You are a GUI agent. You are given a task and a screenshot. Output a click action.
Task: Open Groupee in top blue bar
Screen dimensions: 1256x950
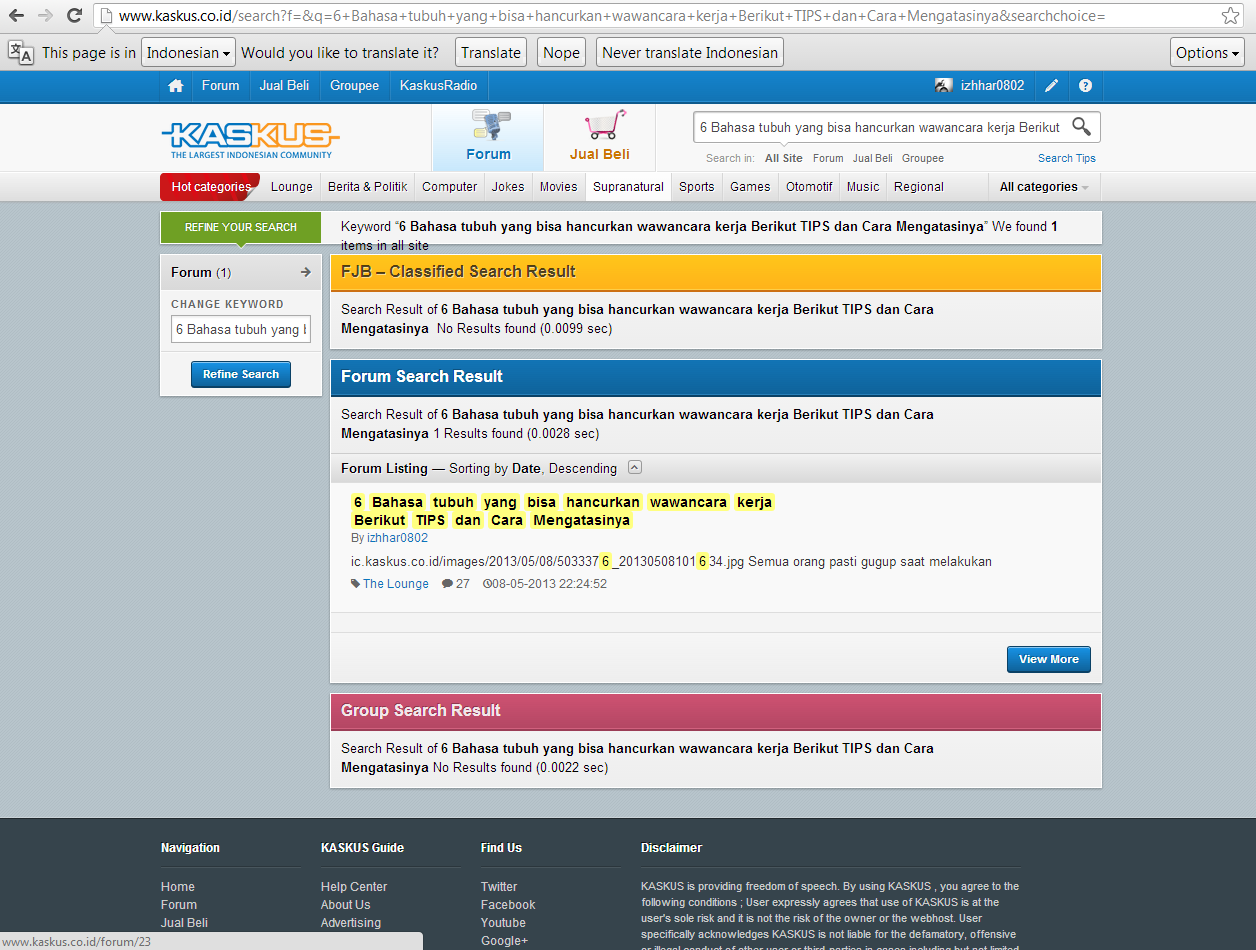click(355, 86)
